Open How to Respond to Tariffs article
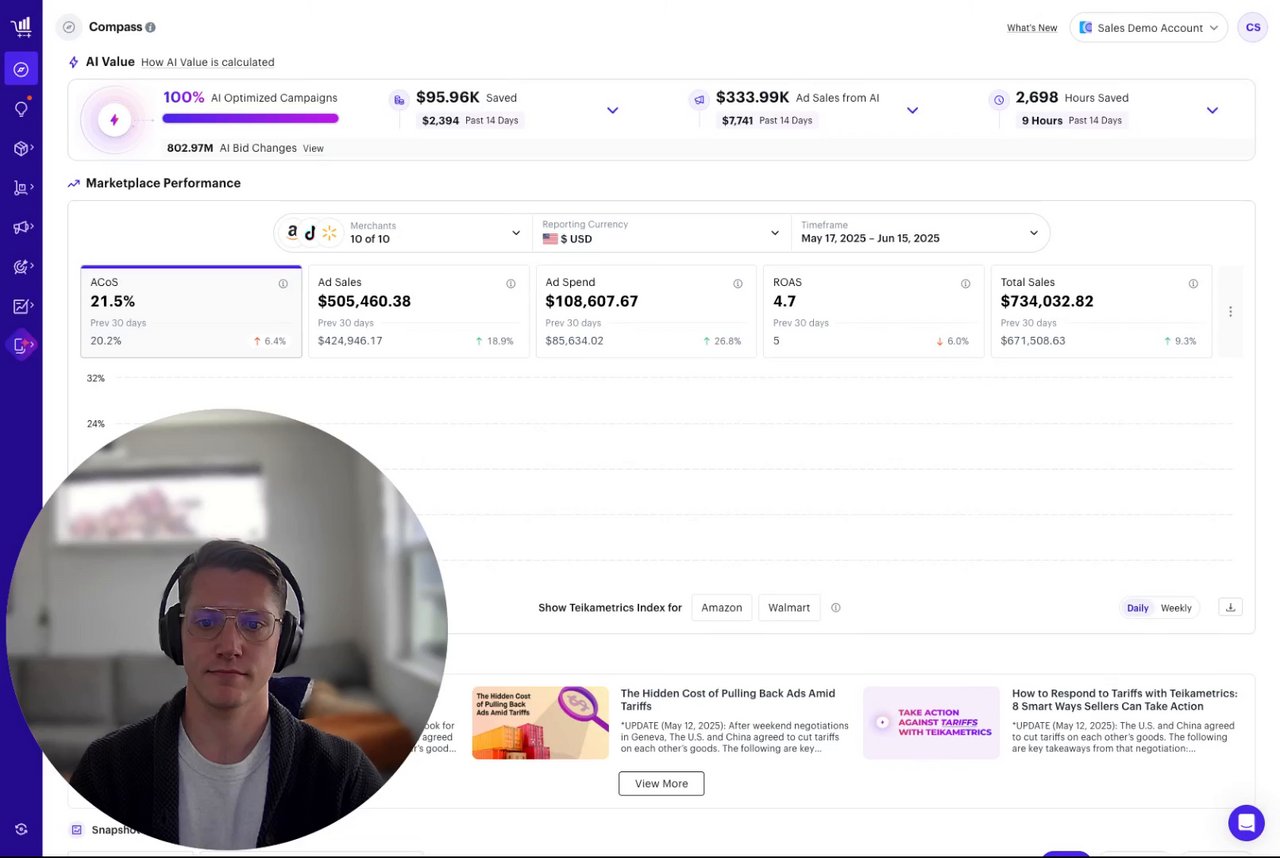1280x858 pixels. (1124, 699)
